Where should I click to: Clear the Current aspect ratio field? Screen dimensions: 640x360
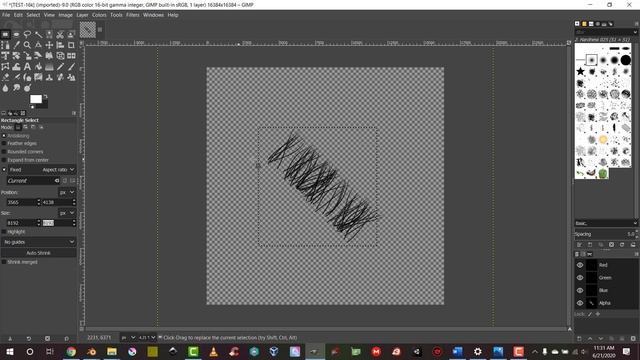[57, 181]
